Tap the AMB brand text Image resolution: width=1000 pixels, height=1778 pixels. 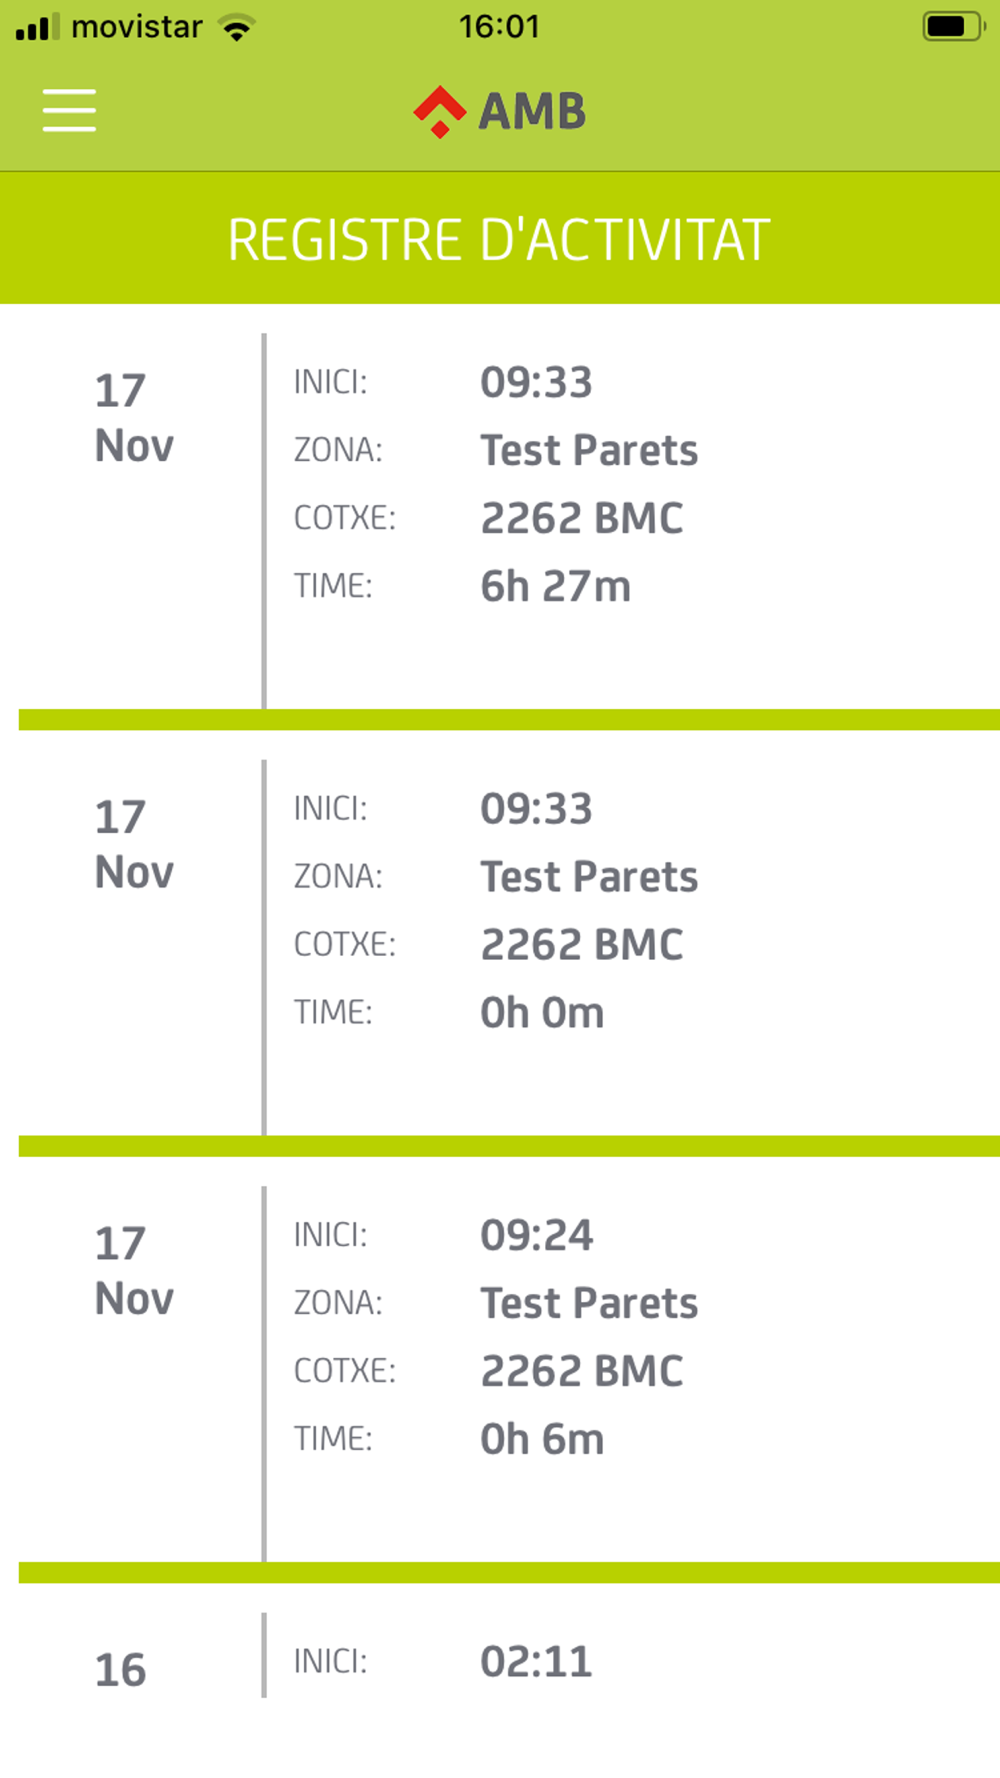[x=532, y=111]
